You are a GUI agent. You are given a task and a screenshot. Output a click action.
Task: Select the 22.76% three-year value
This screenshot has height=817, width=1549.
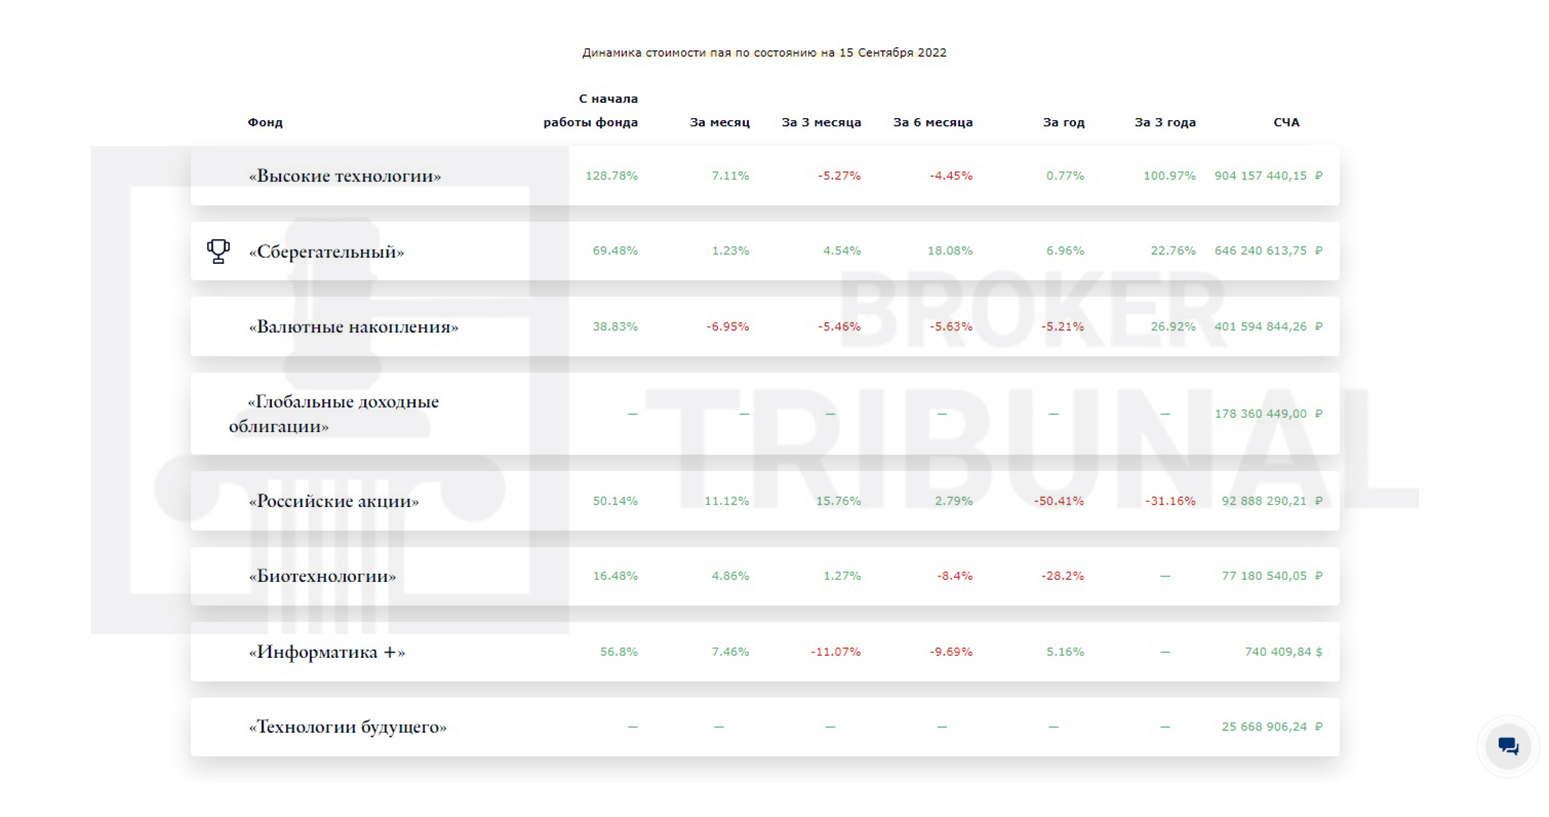click(1173, 251)
